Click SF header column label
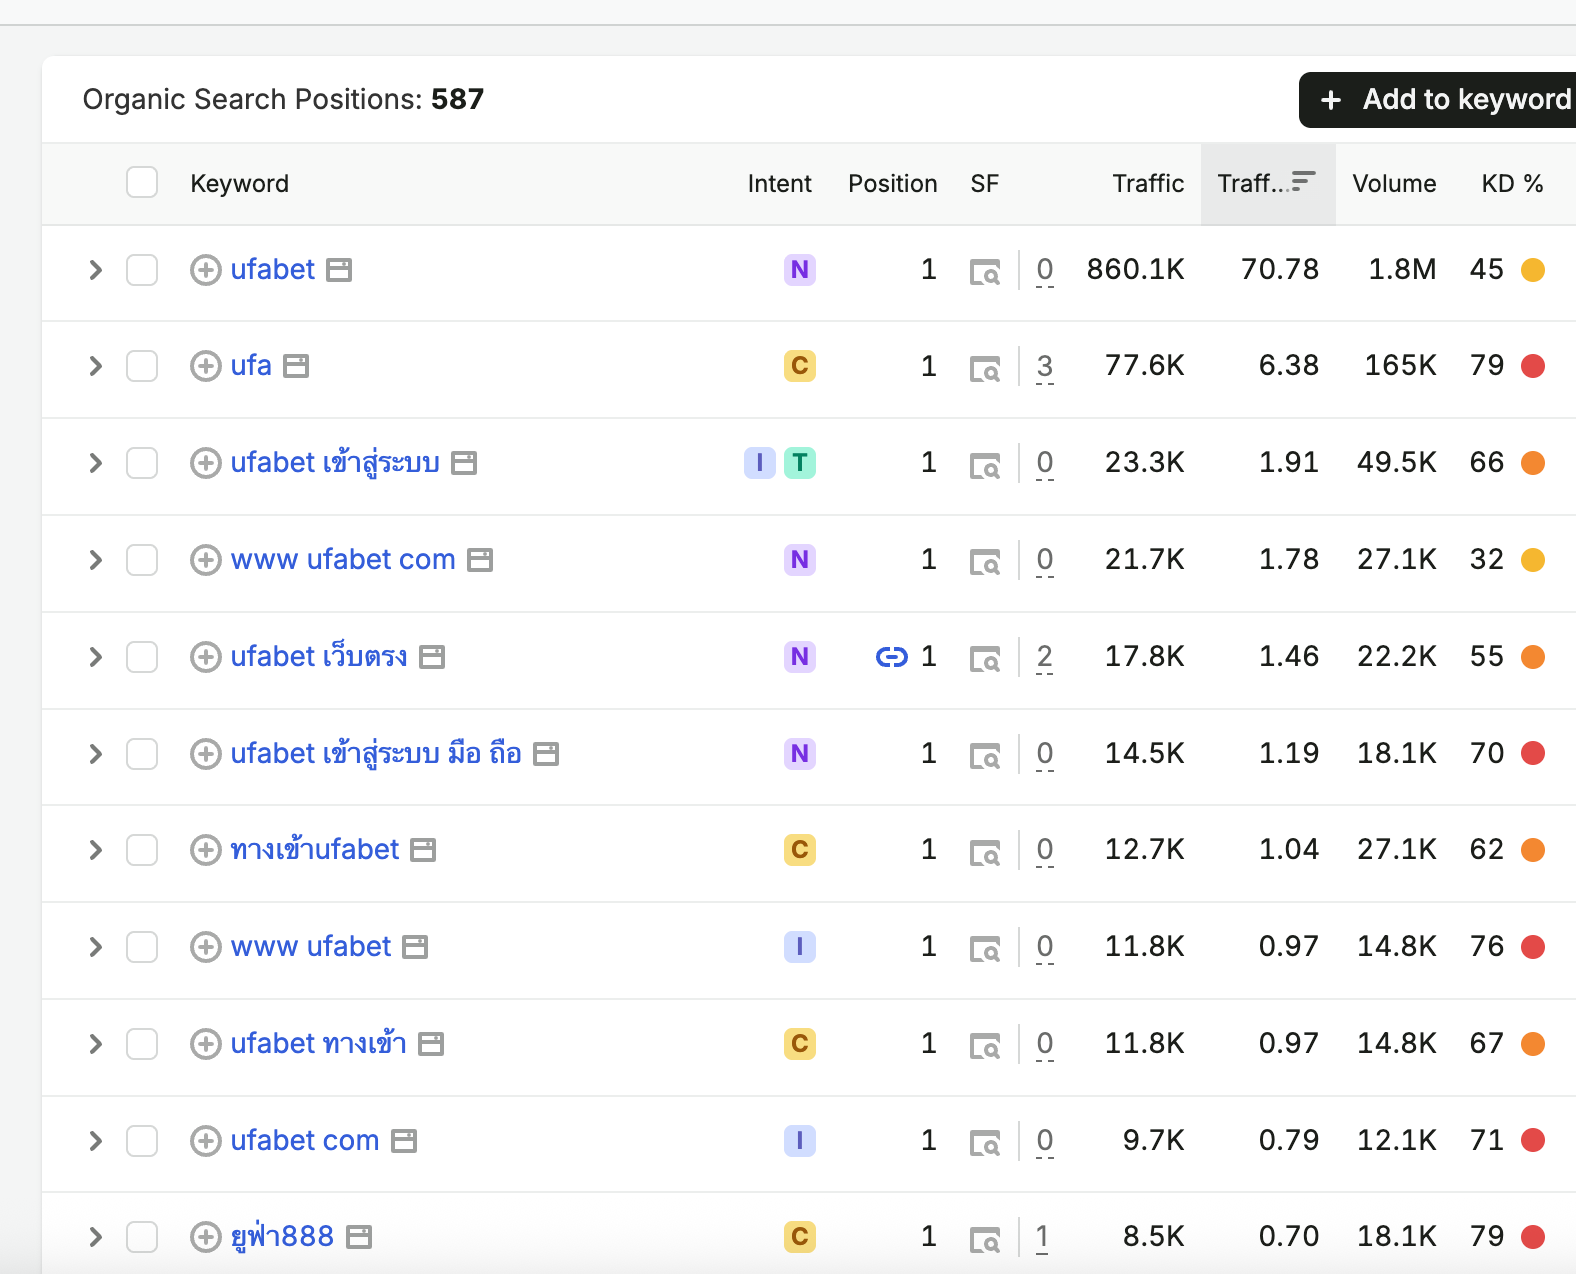The width and height of the screenshot is (1576, 1274). point(985,184)
